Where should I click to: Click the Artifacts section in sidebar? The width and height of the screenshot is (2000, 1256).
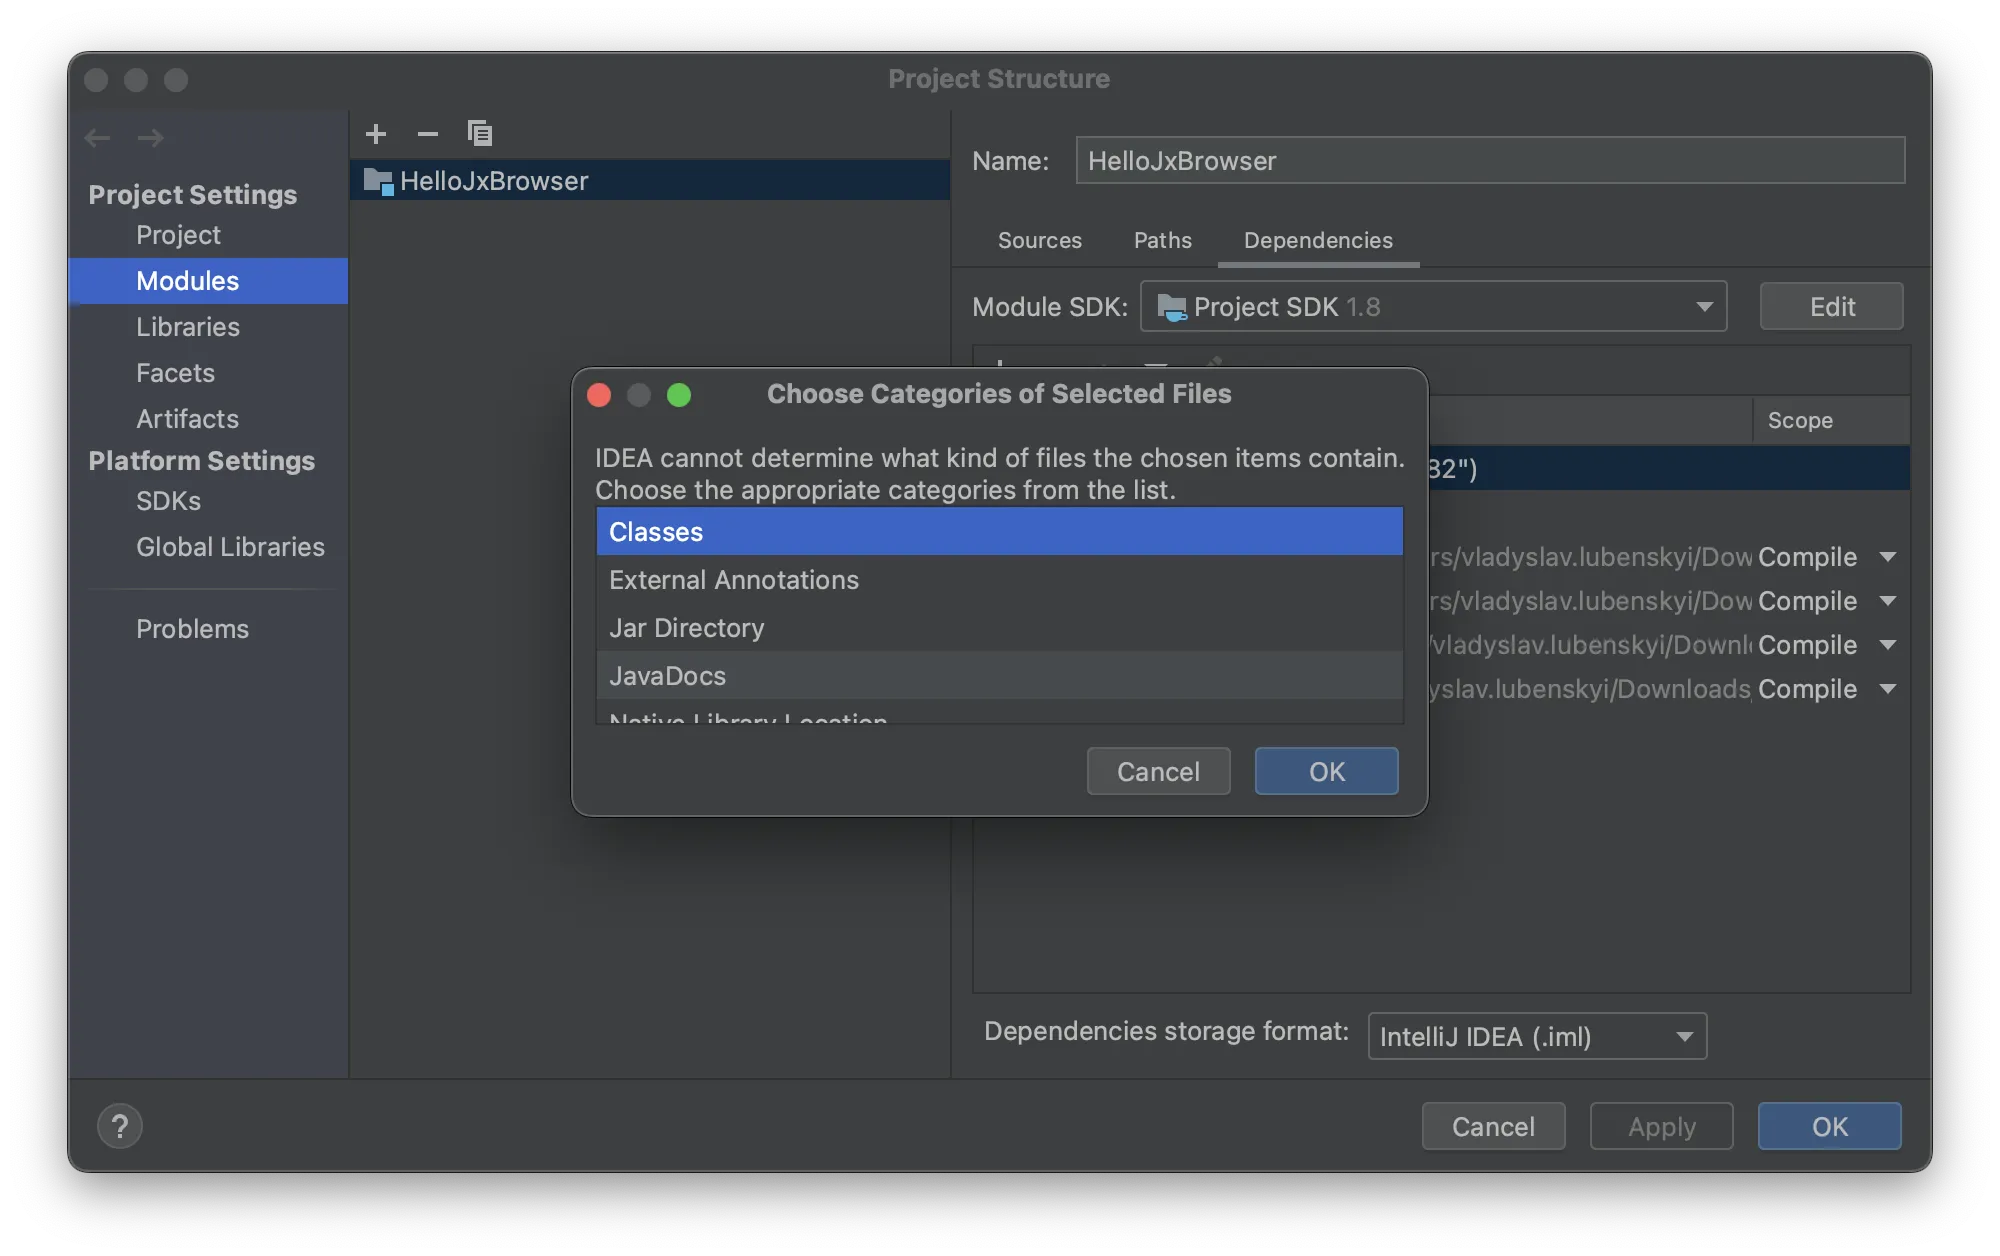187,418
